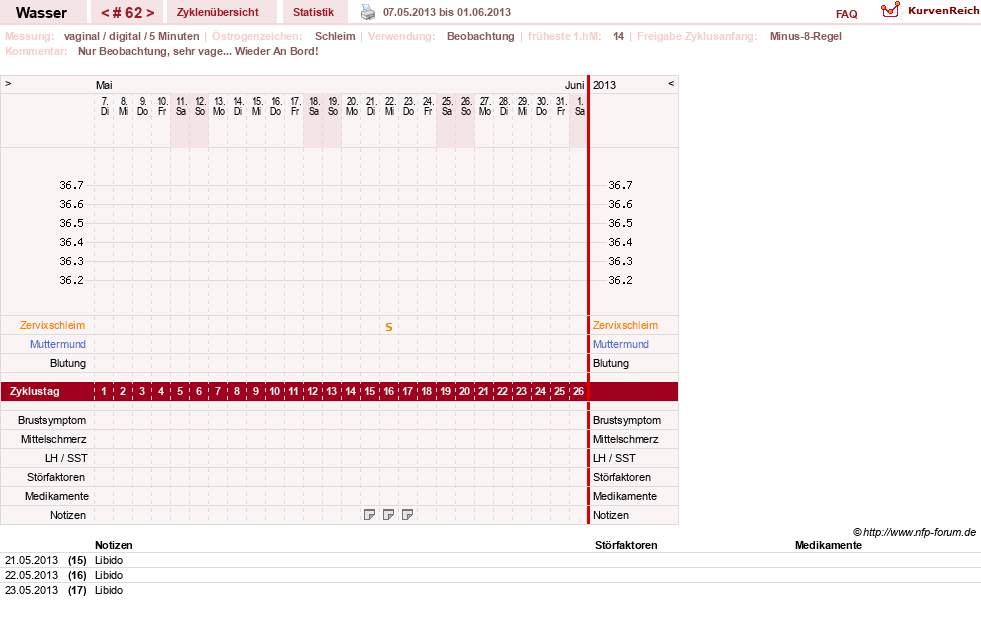The width and height of the screenshot is (981, 624).
Task: Click the date range 07.05.2013 bis 01.06.2013
Action: 447,12
